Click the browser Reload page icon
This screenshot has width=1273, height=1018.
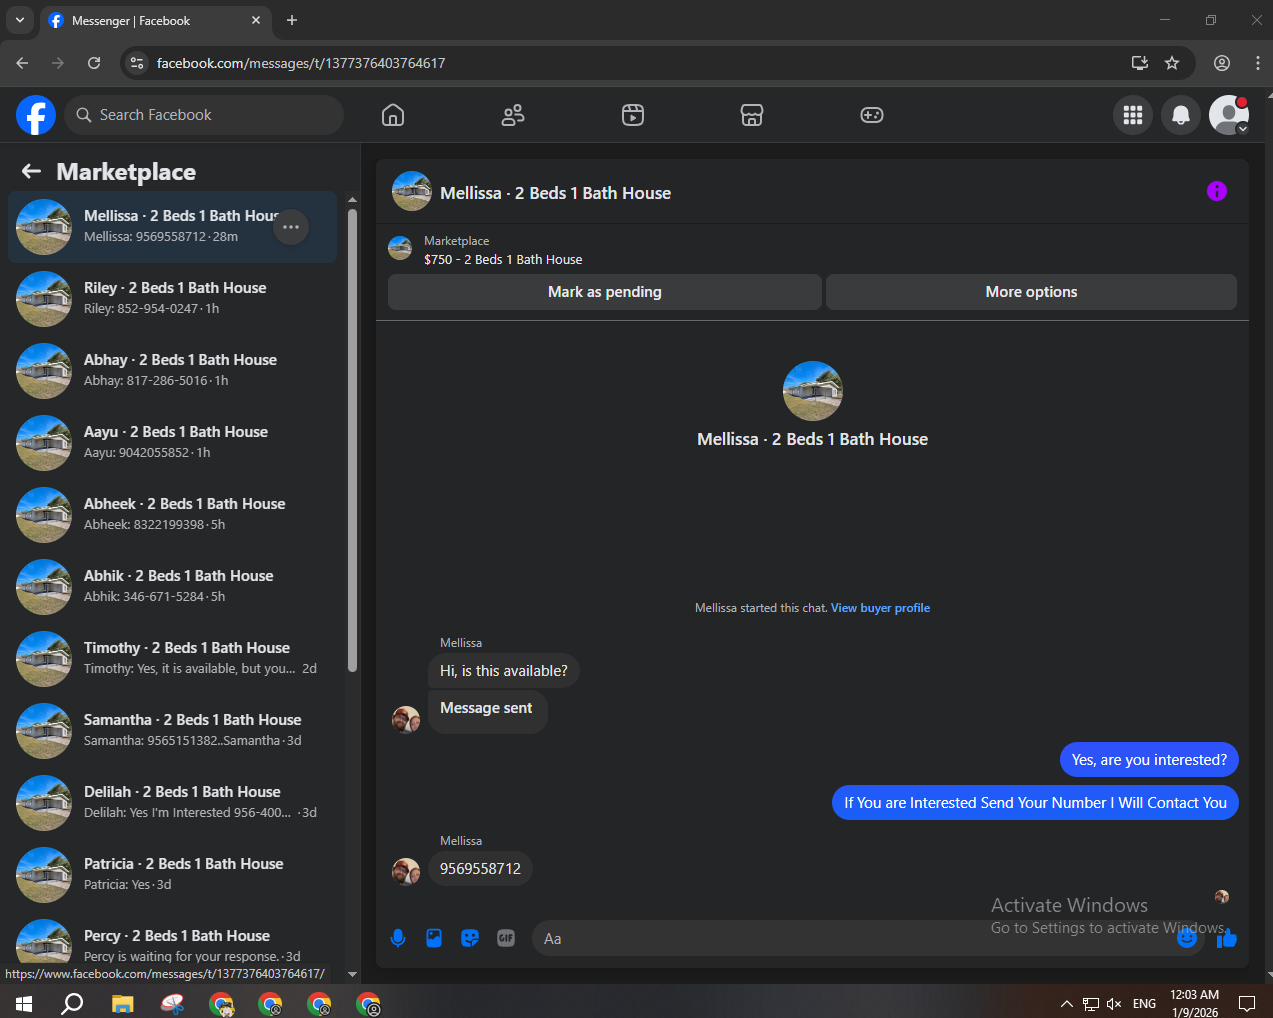pos(94,63)
